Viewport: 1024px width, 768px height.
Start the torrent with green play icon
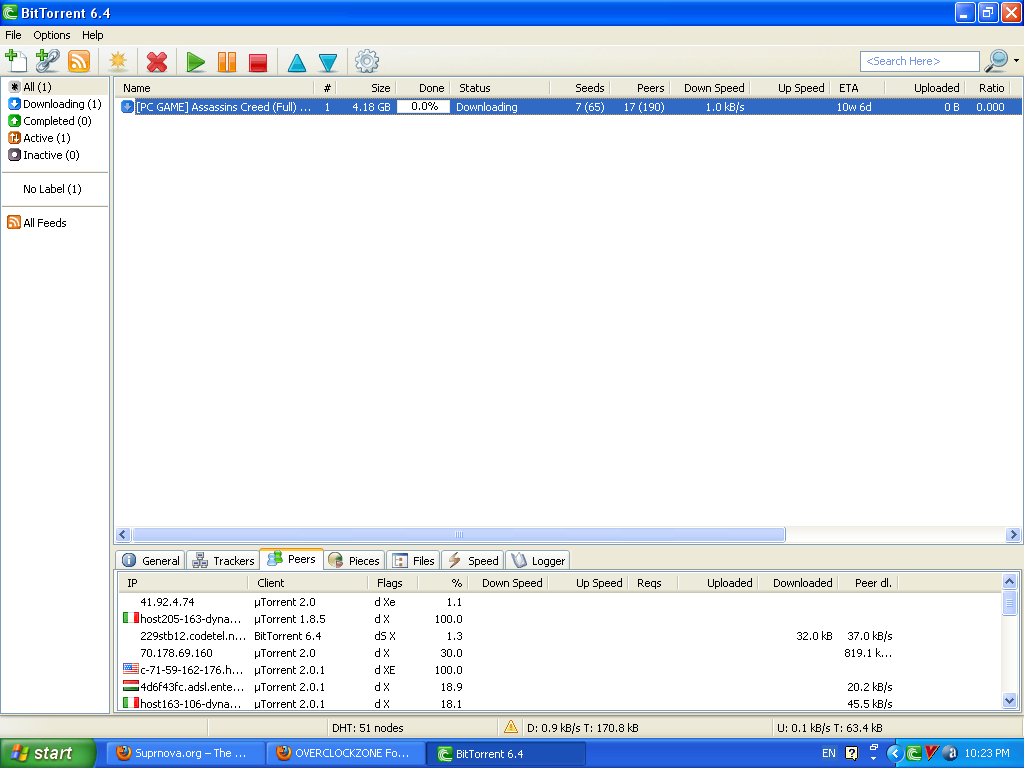196,62
